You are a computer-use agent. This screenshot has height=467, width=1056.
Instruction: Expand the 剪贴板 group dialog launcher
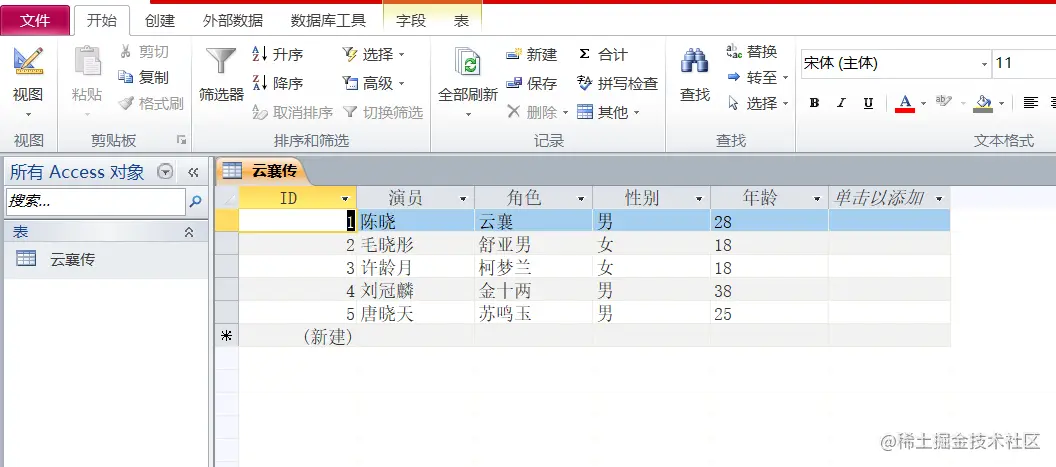[x=181, y=139]
